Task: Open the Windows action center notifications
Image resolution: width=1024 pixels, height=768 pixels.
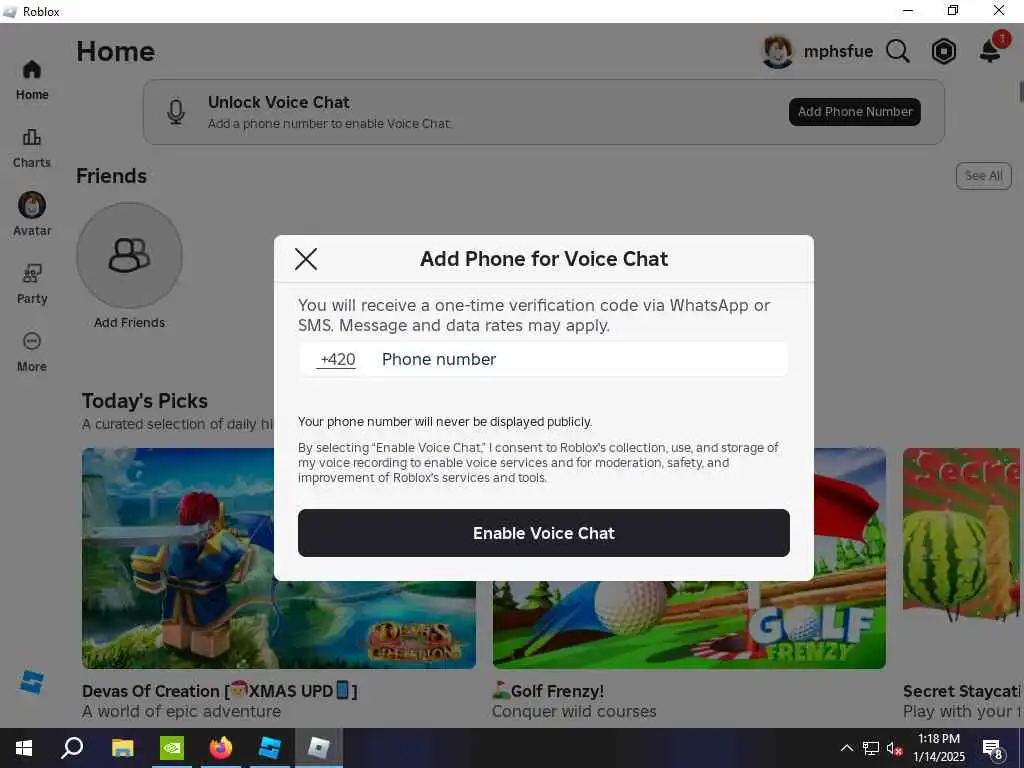Action: coord(992,748)
